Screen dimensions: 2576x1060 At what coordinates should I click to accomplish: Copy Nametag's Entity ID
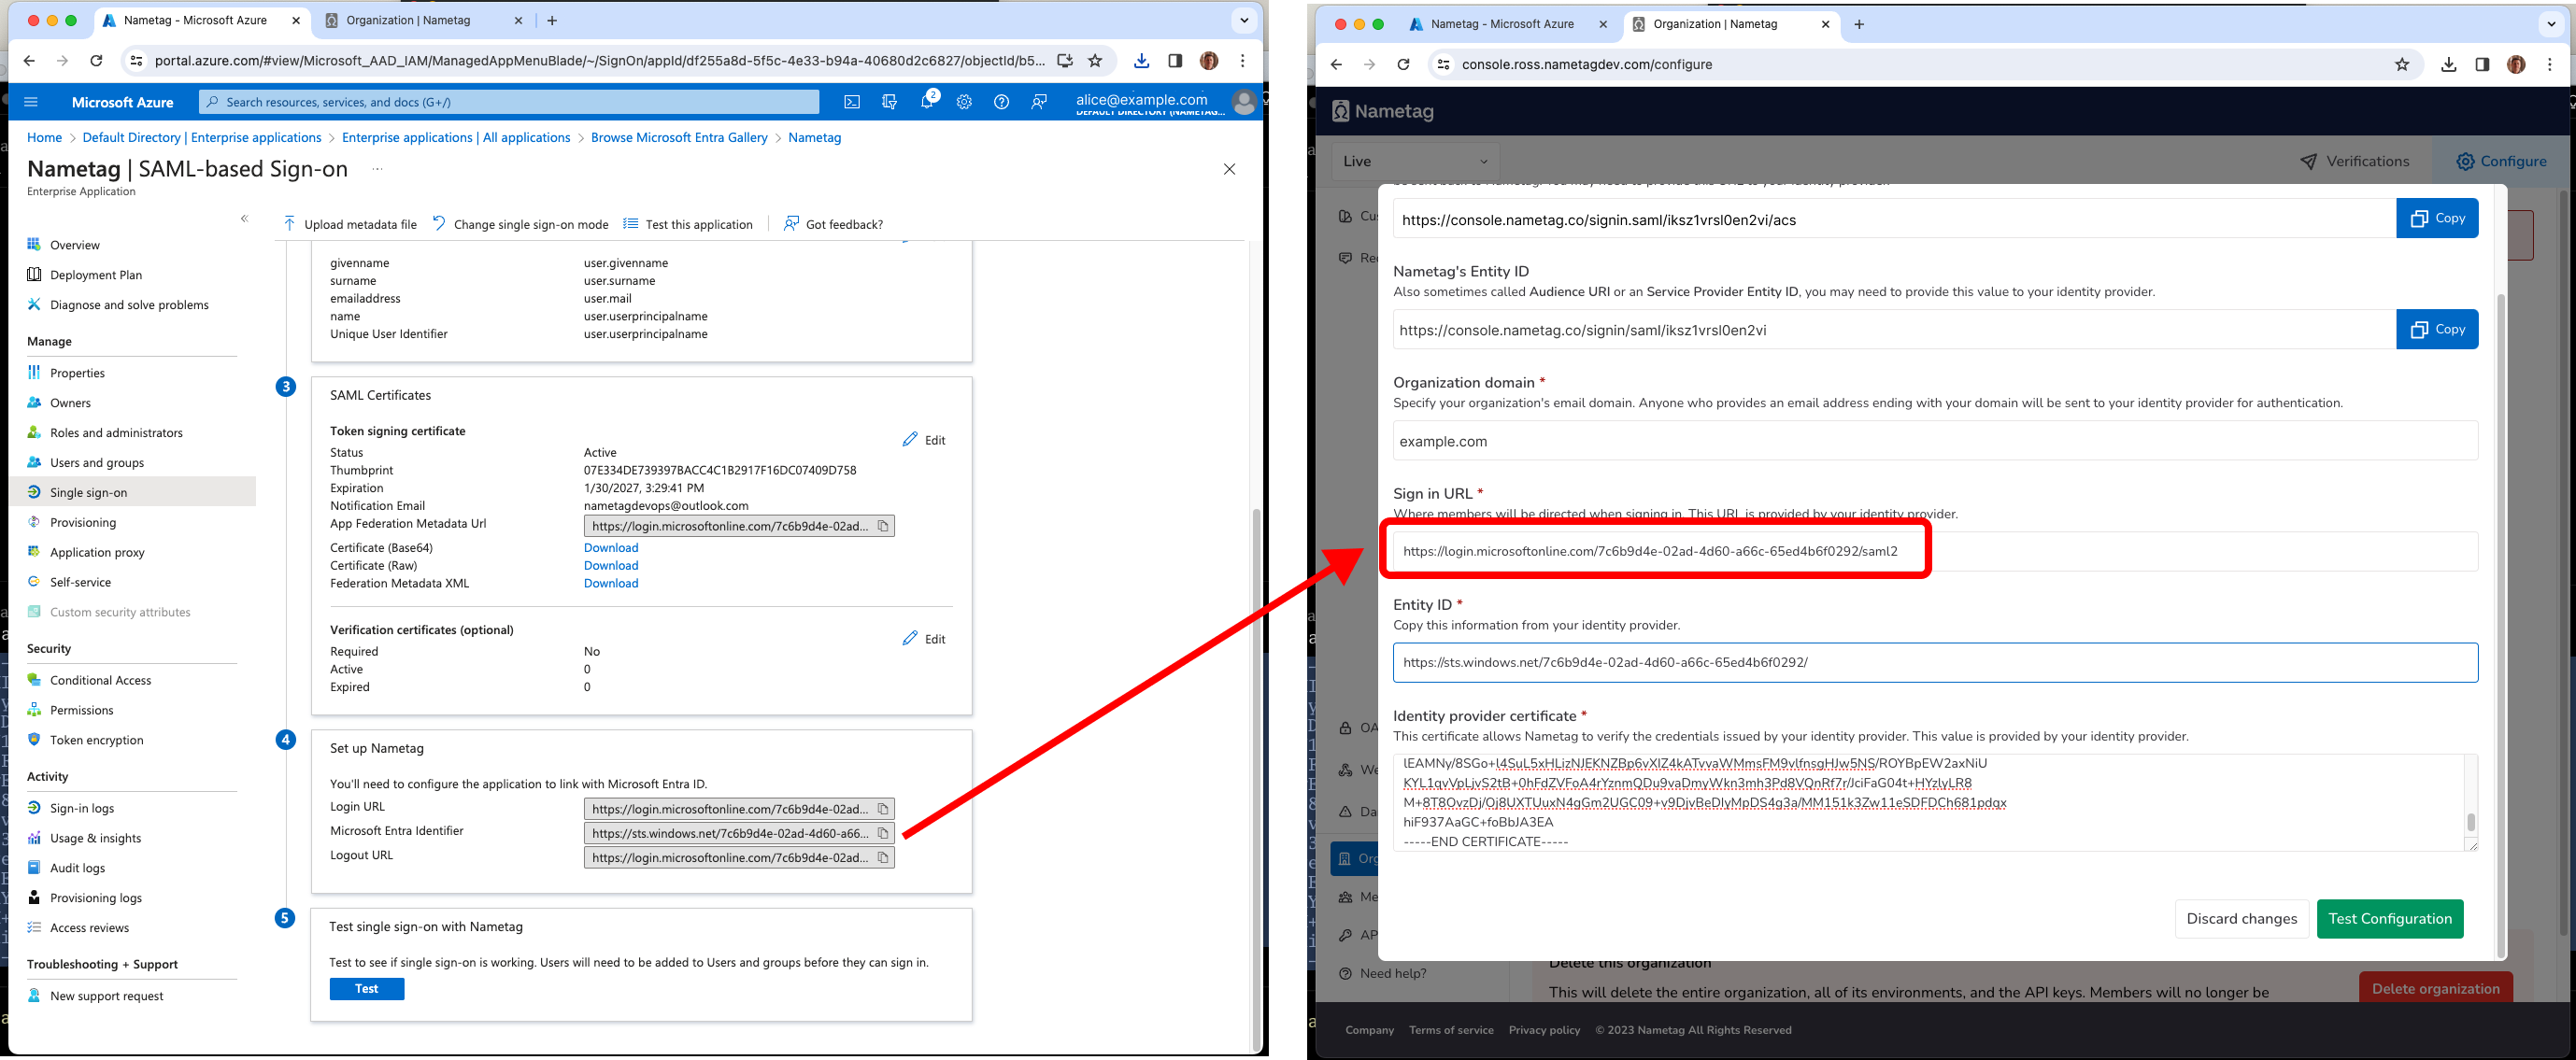tap(2437, 329)
